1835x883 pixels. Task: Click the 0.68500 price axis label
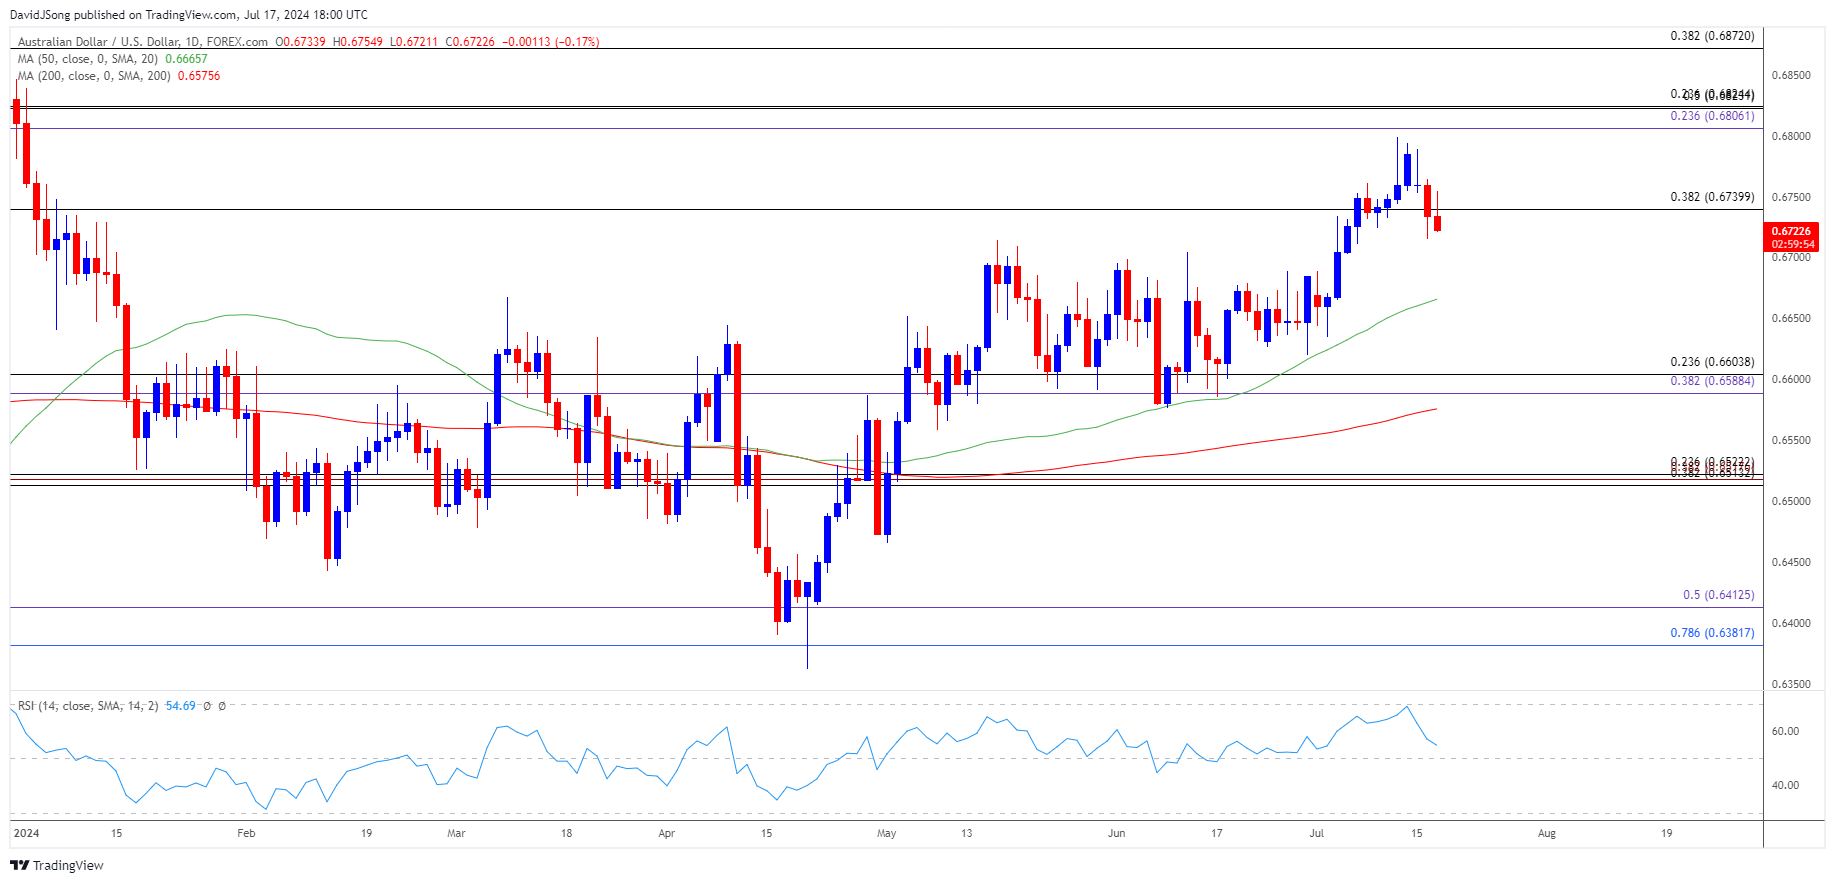1791,75
